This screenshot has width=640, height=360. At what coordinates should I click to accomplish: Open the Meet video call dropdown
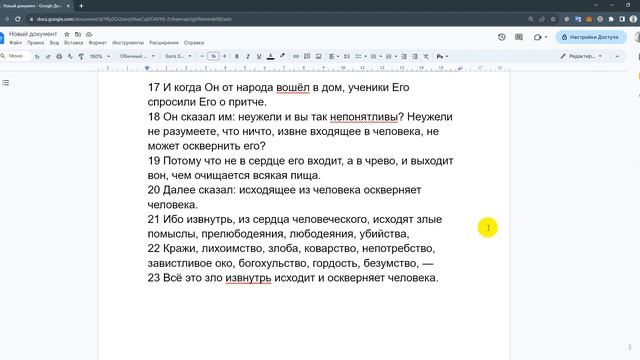pyautogui.click(x=540, y=37)
